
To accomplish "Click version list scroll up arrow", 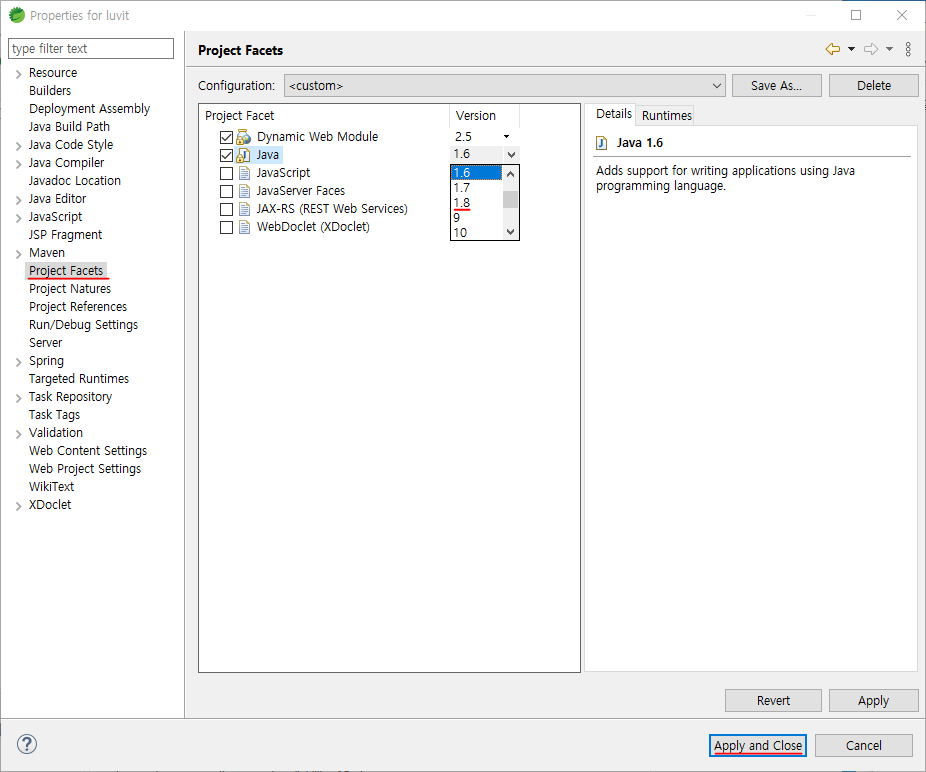I will click(511, 174).
